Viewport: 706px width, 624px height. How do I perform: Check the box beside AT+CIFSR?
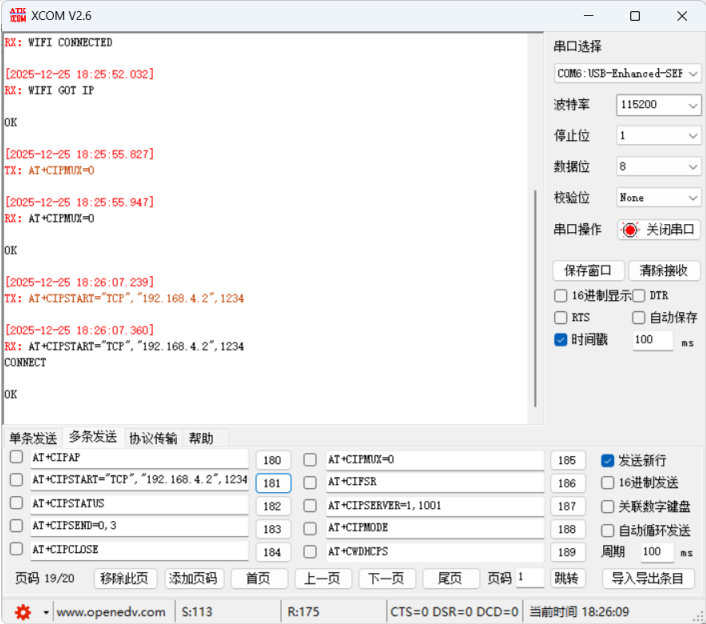pos(310,483)
